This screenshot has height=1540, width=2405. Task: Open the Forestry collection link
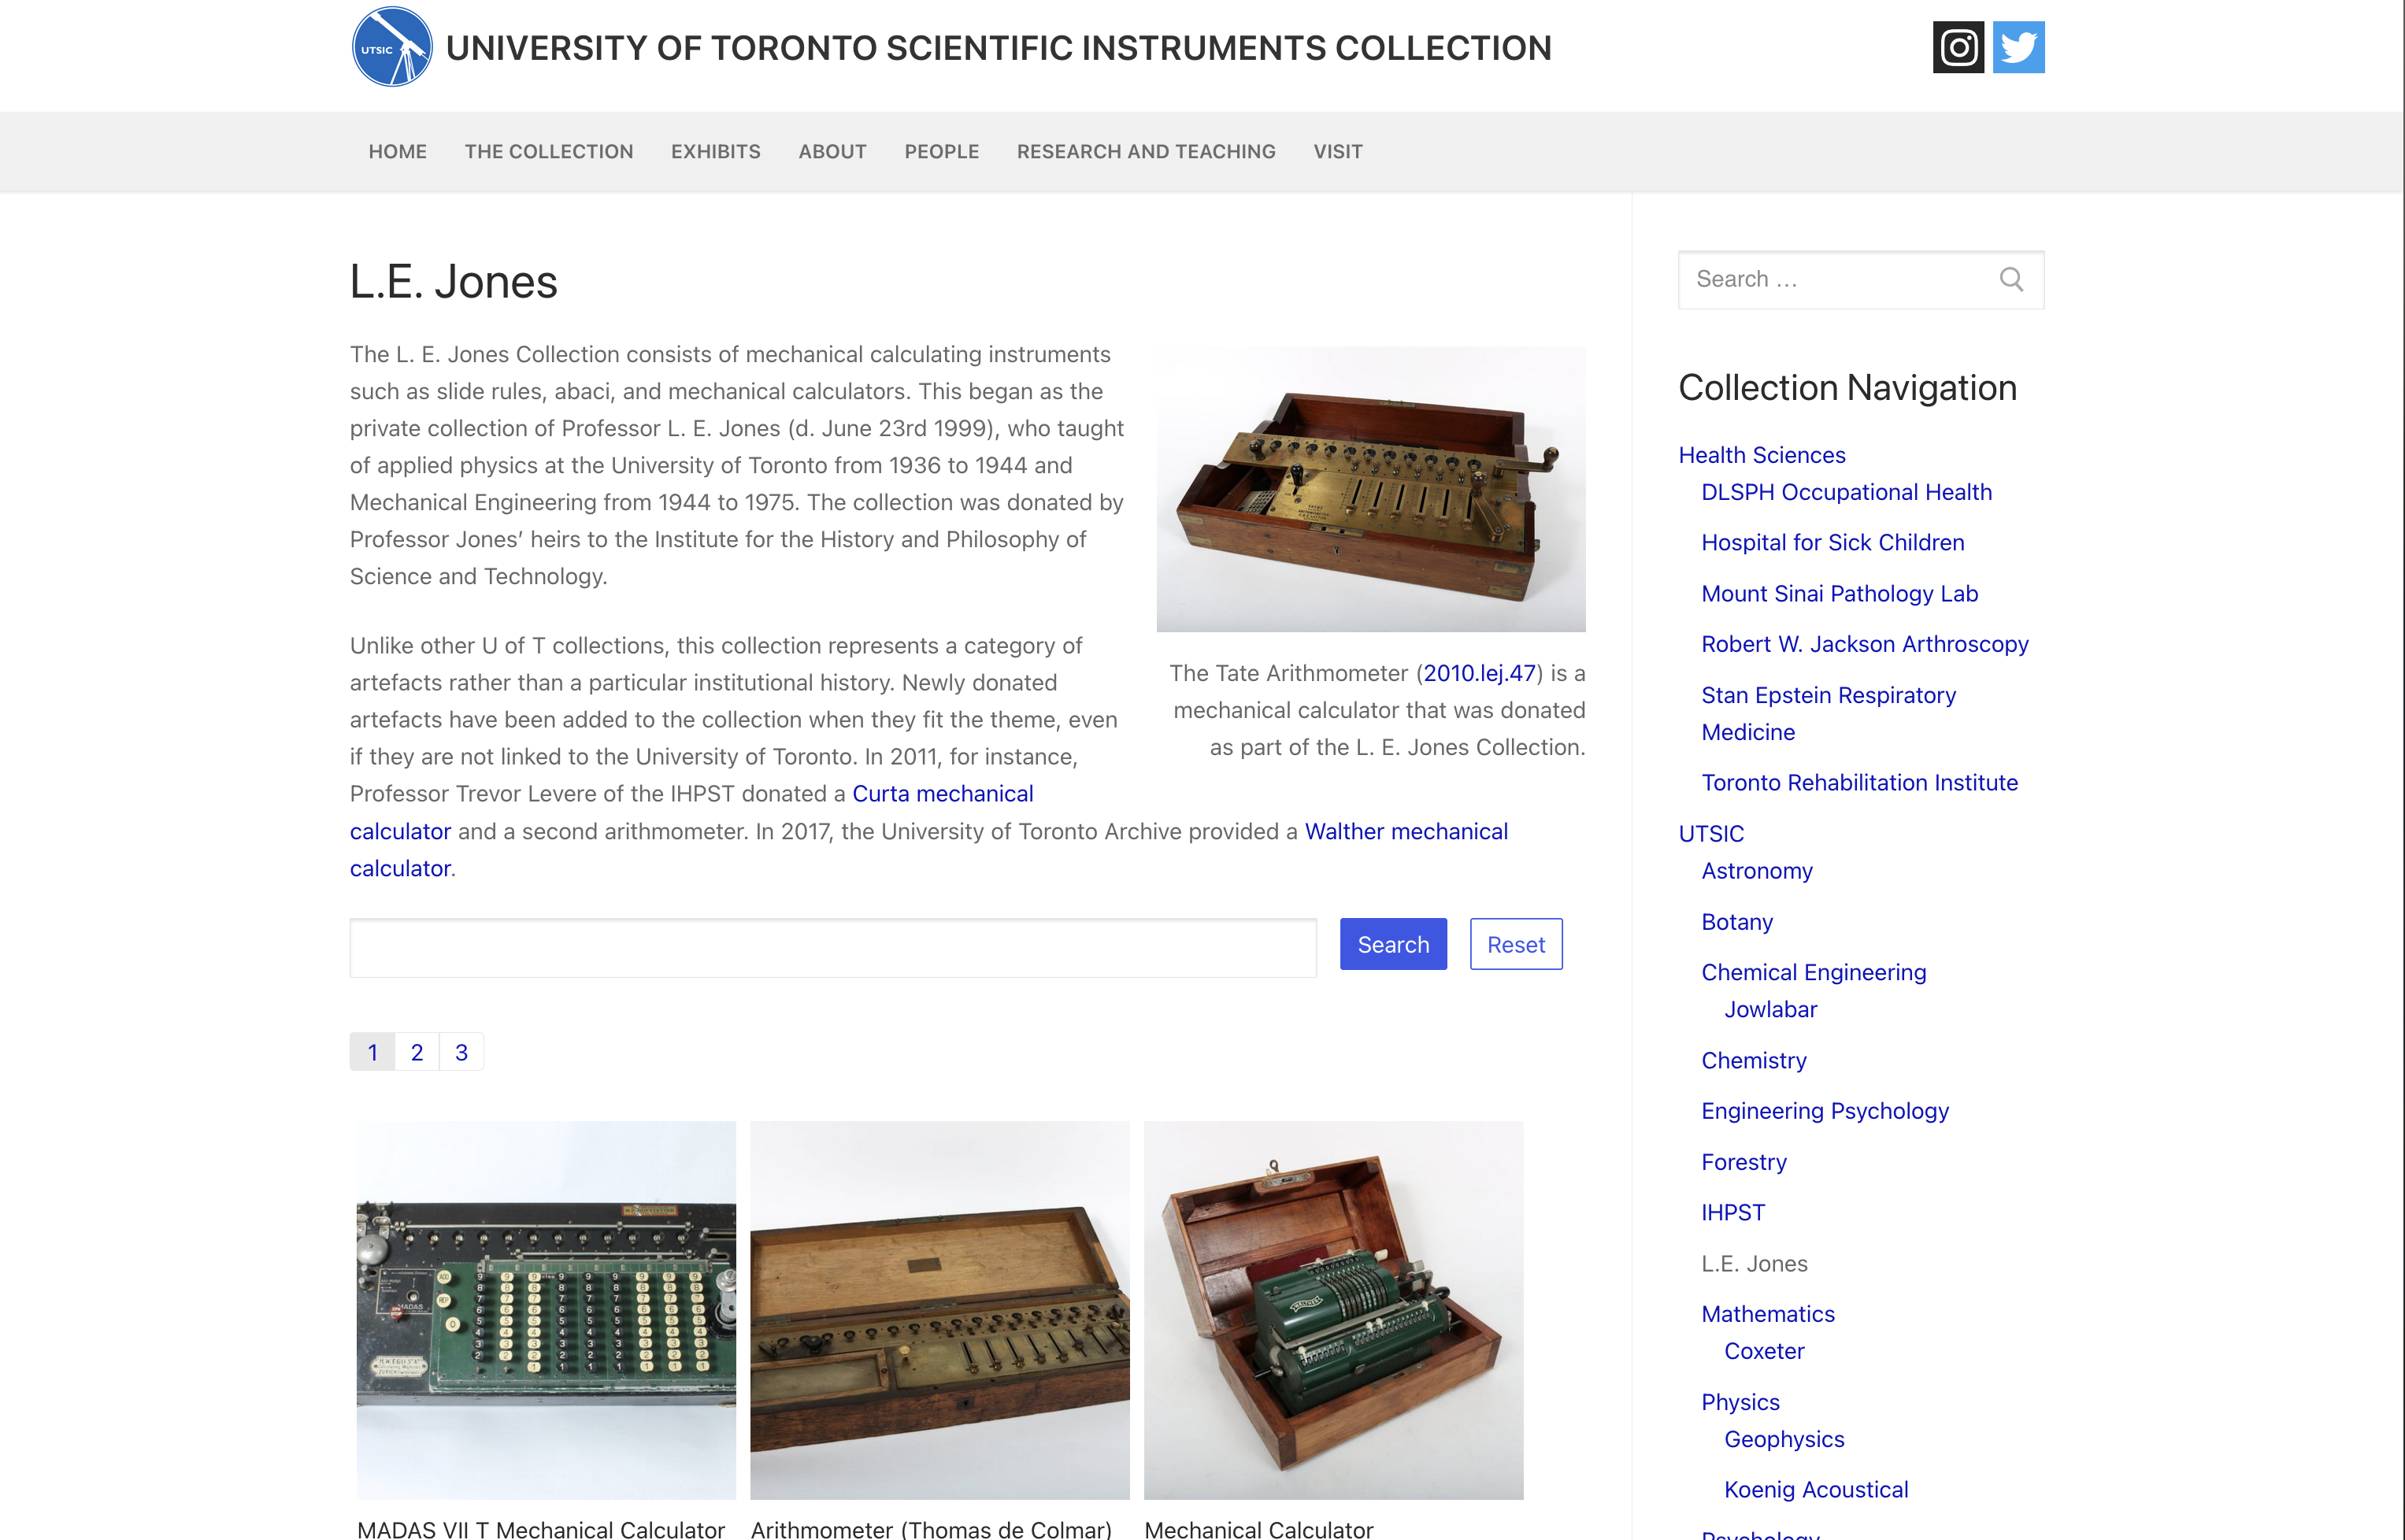click(1743, 1162)
